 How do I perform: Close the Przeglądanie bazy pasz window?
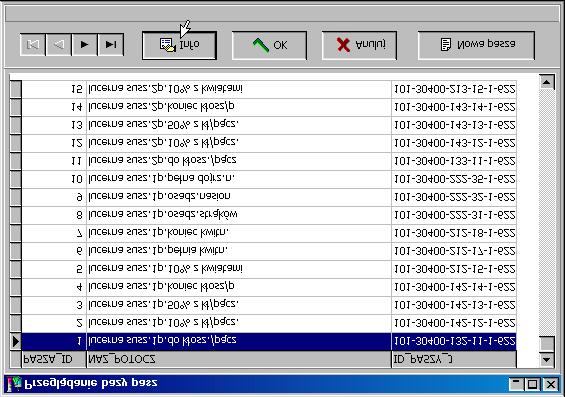551,384
